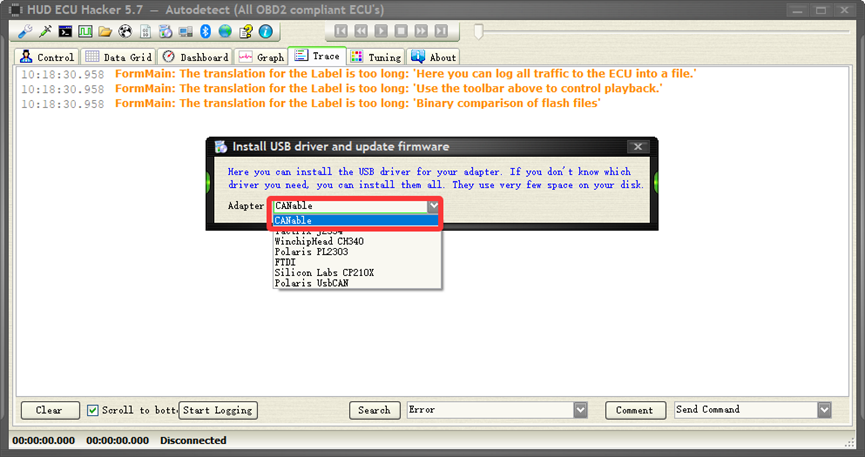Viewport: 865px width, 457px height.
Task: Open the Dashboard tab
Action: [x=196, y=57]
